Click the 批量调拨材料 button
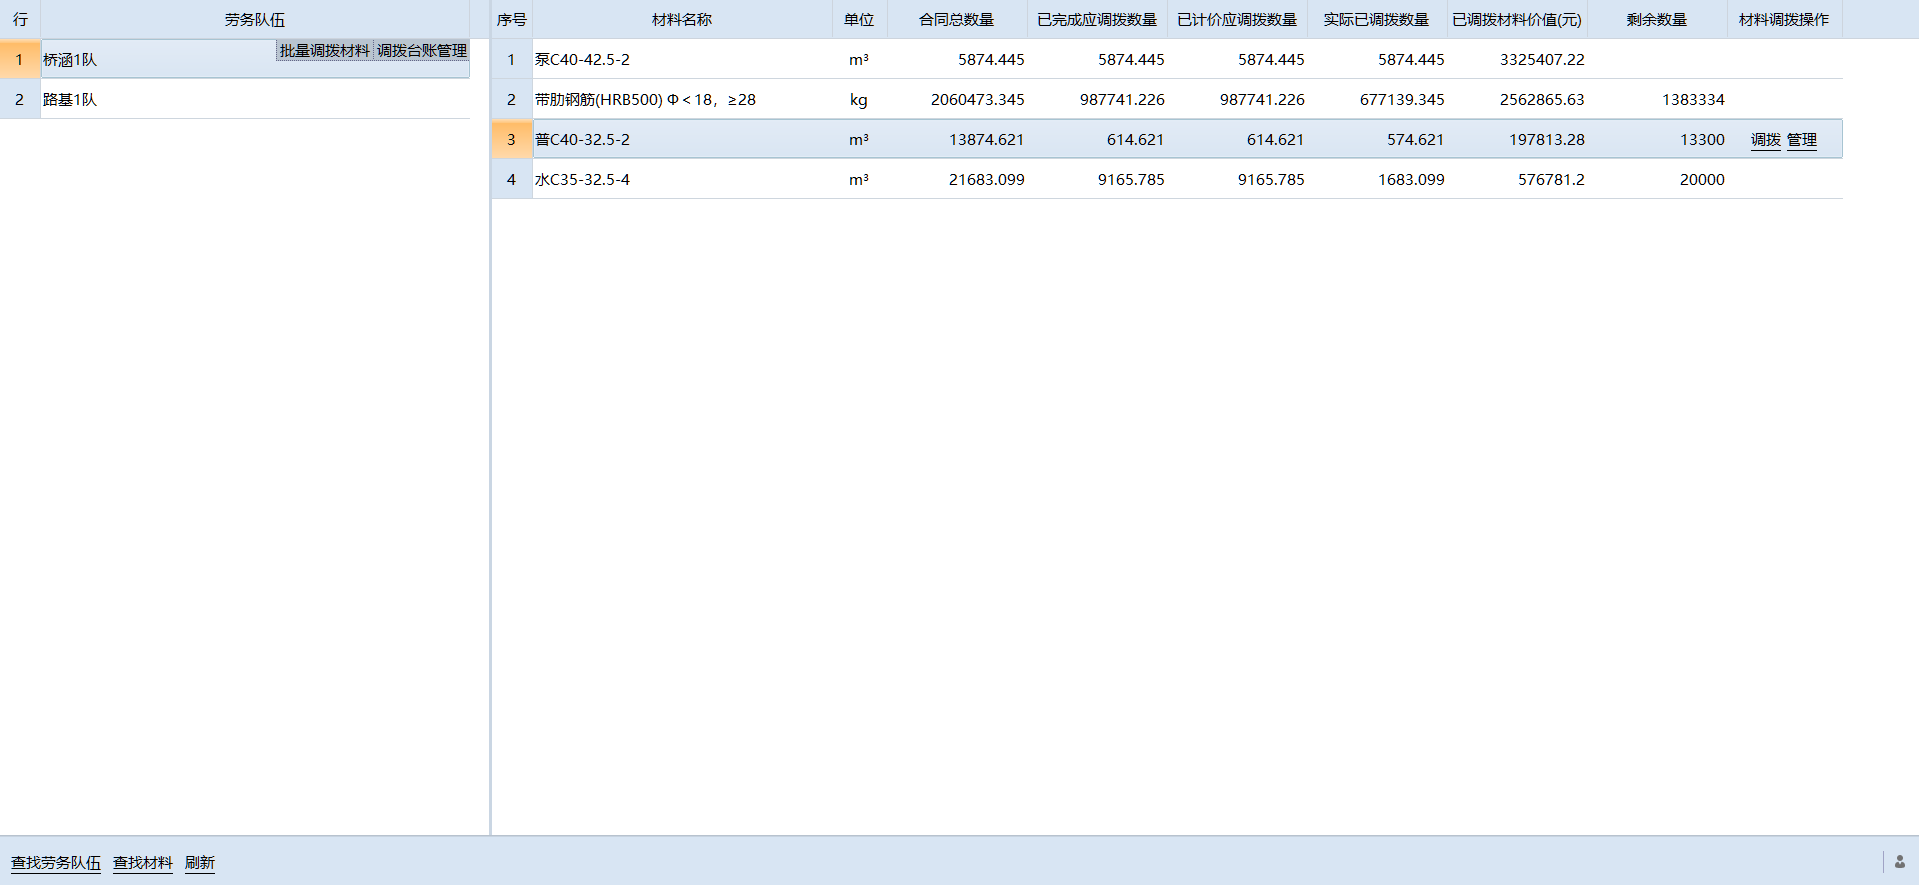This screenshot has height=885, width=1919. coord(324,51)
